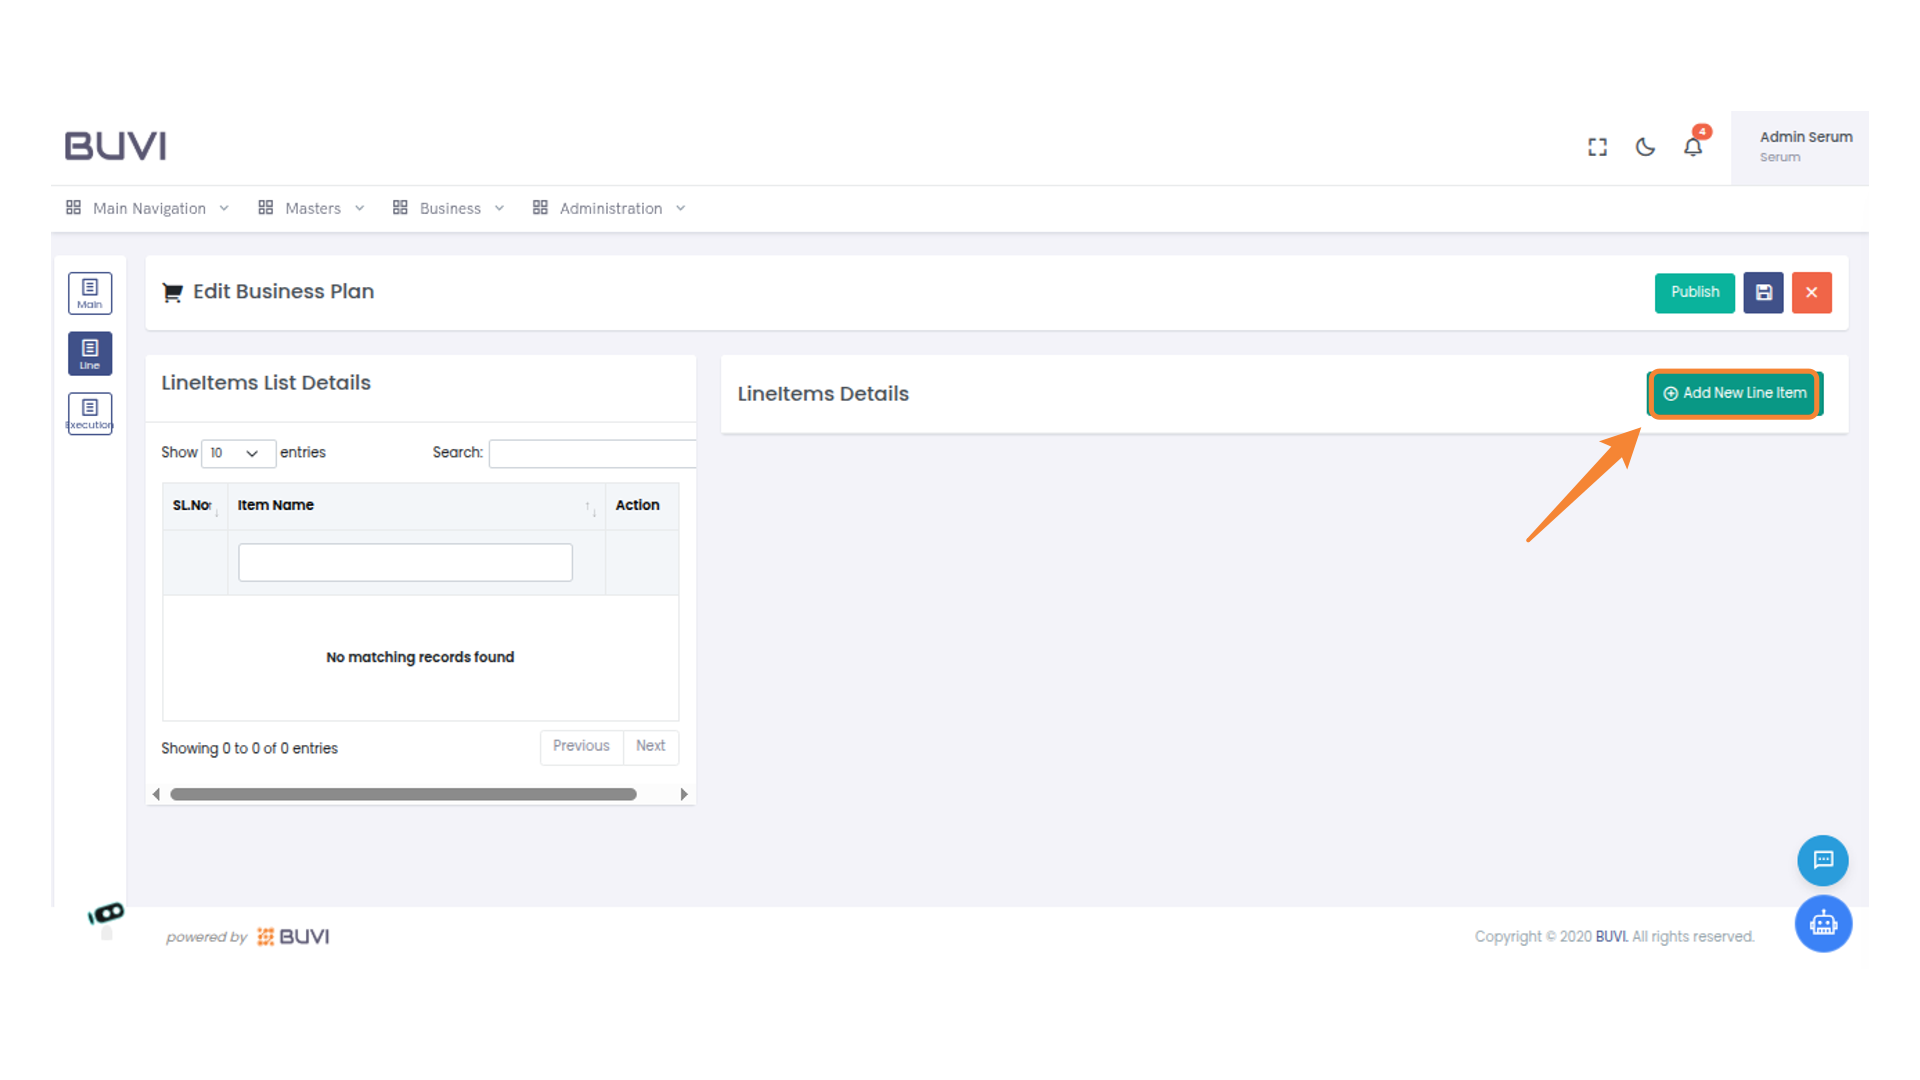Click the save disk icon button
1920x1080 pixels.
[x=1763, y=293]
